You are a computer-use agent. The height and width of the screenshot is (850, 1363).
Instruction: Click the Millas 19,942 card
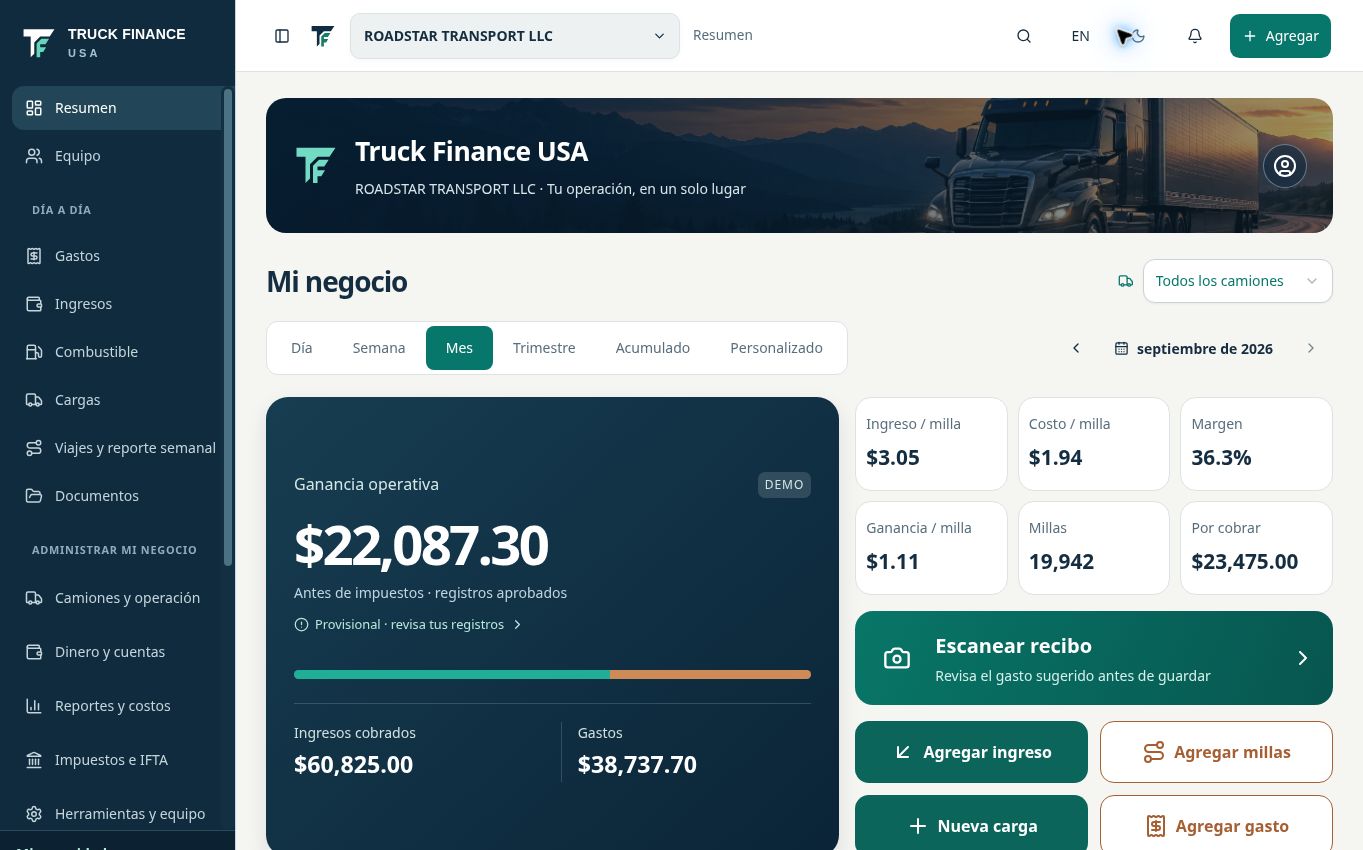point(1094,548)
